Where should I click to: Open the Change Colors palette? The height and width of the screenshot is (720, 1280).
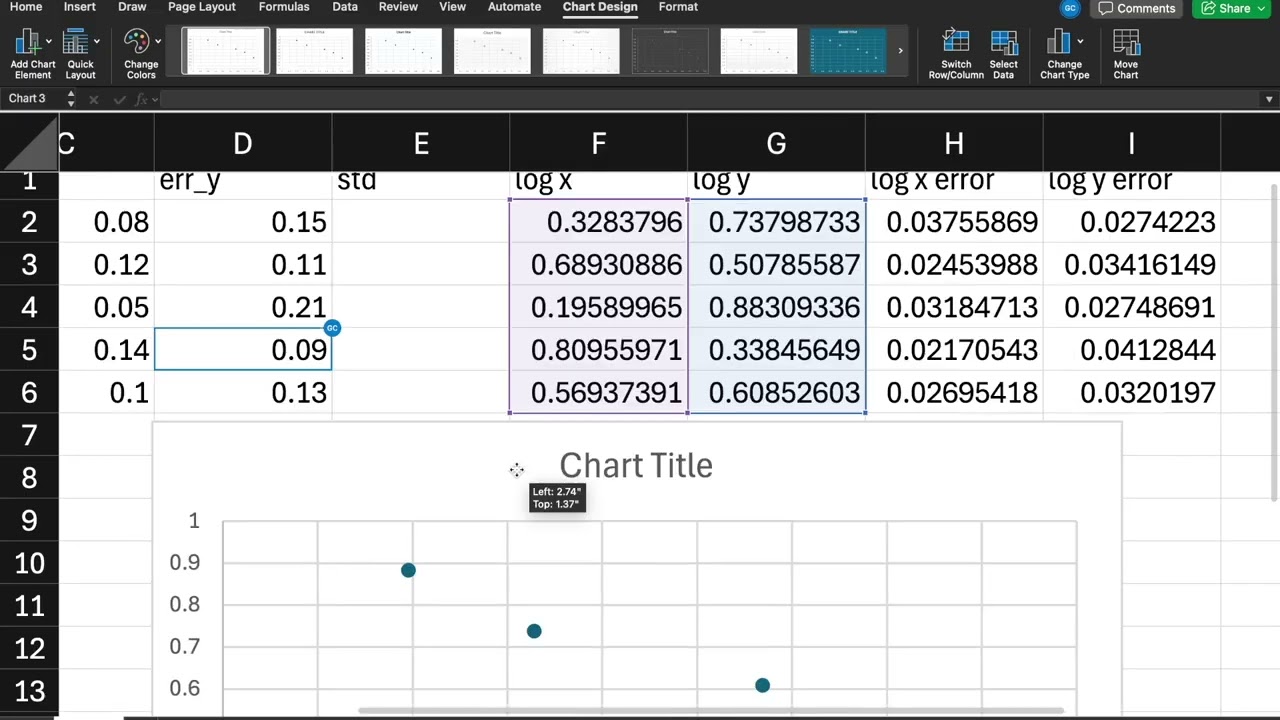tap(141, 54)
